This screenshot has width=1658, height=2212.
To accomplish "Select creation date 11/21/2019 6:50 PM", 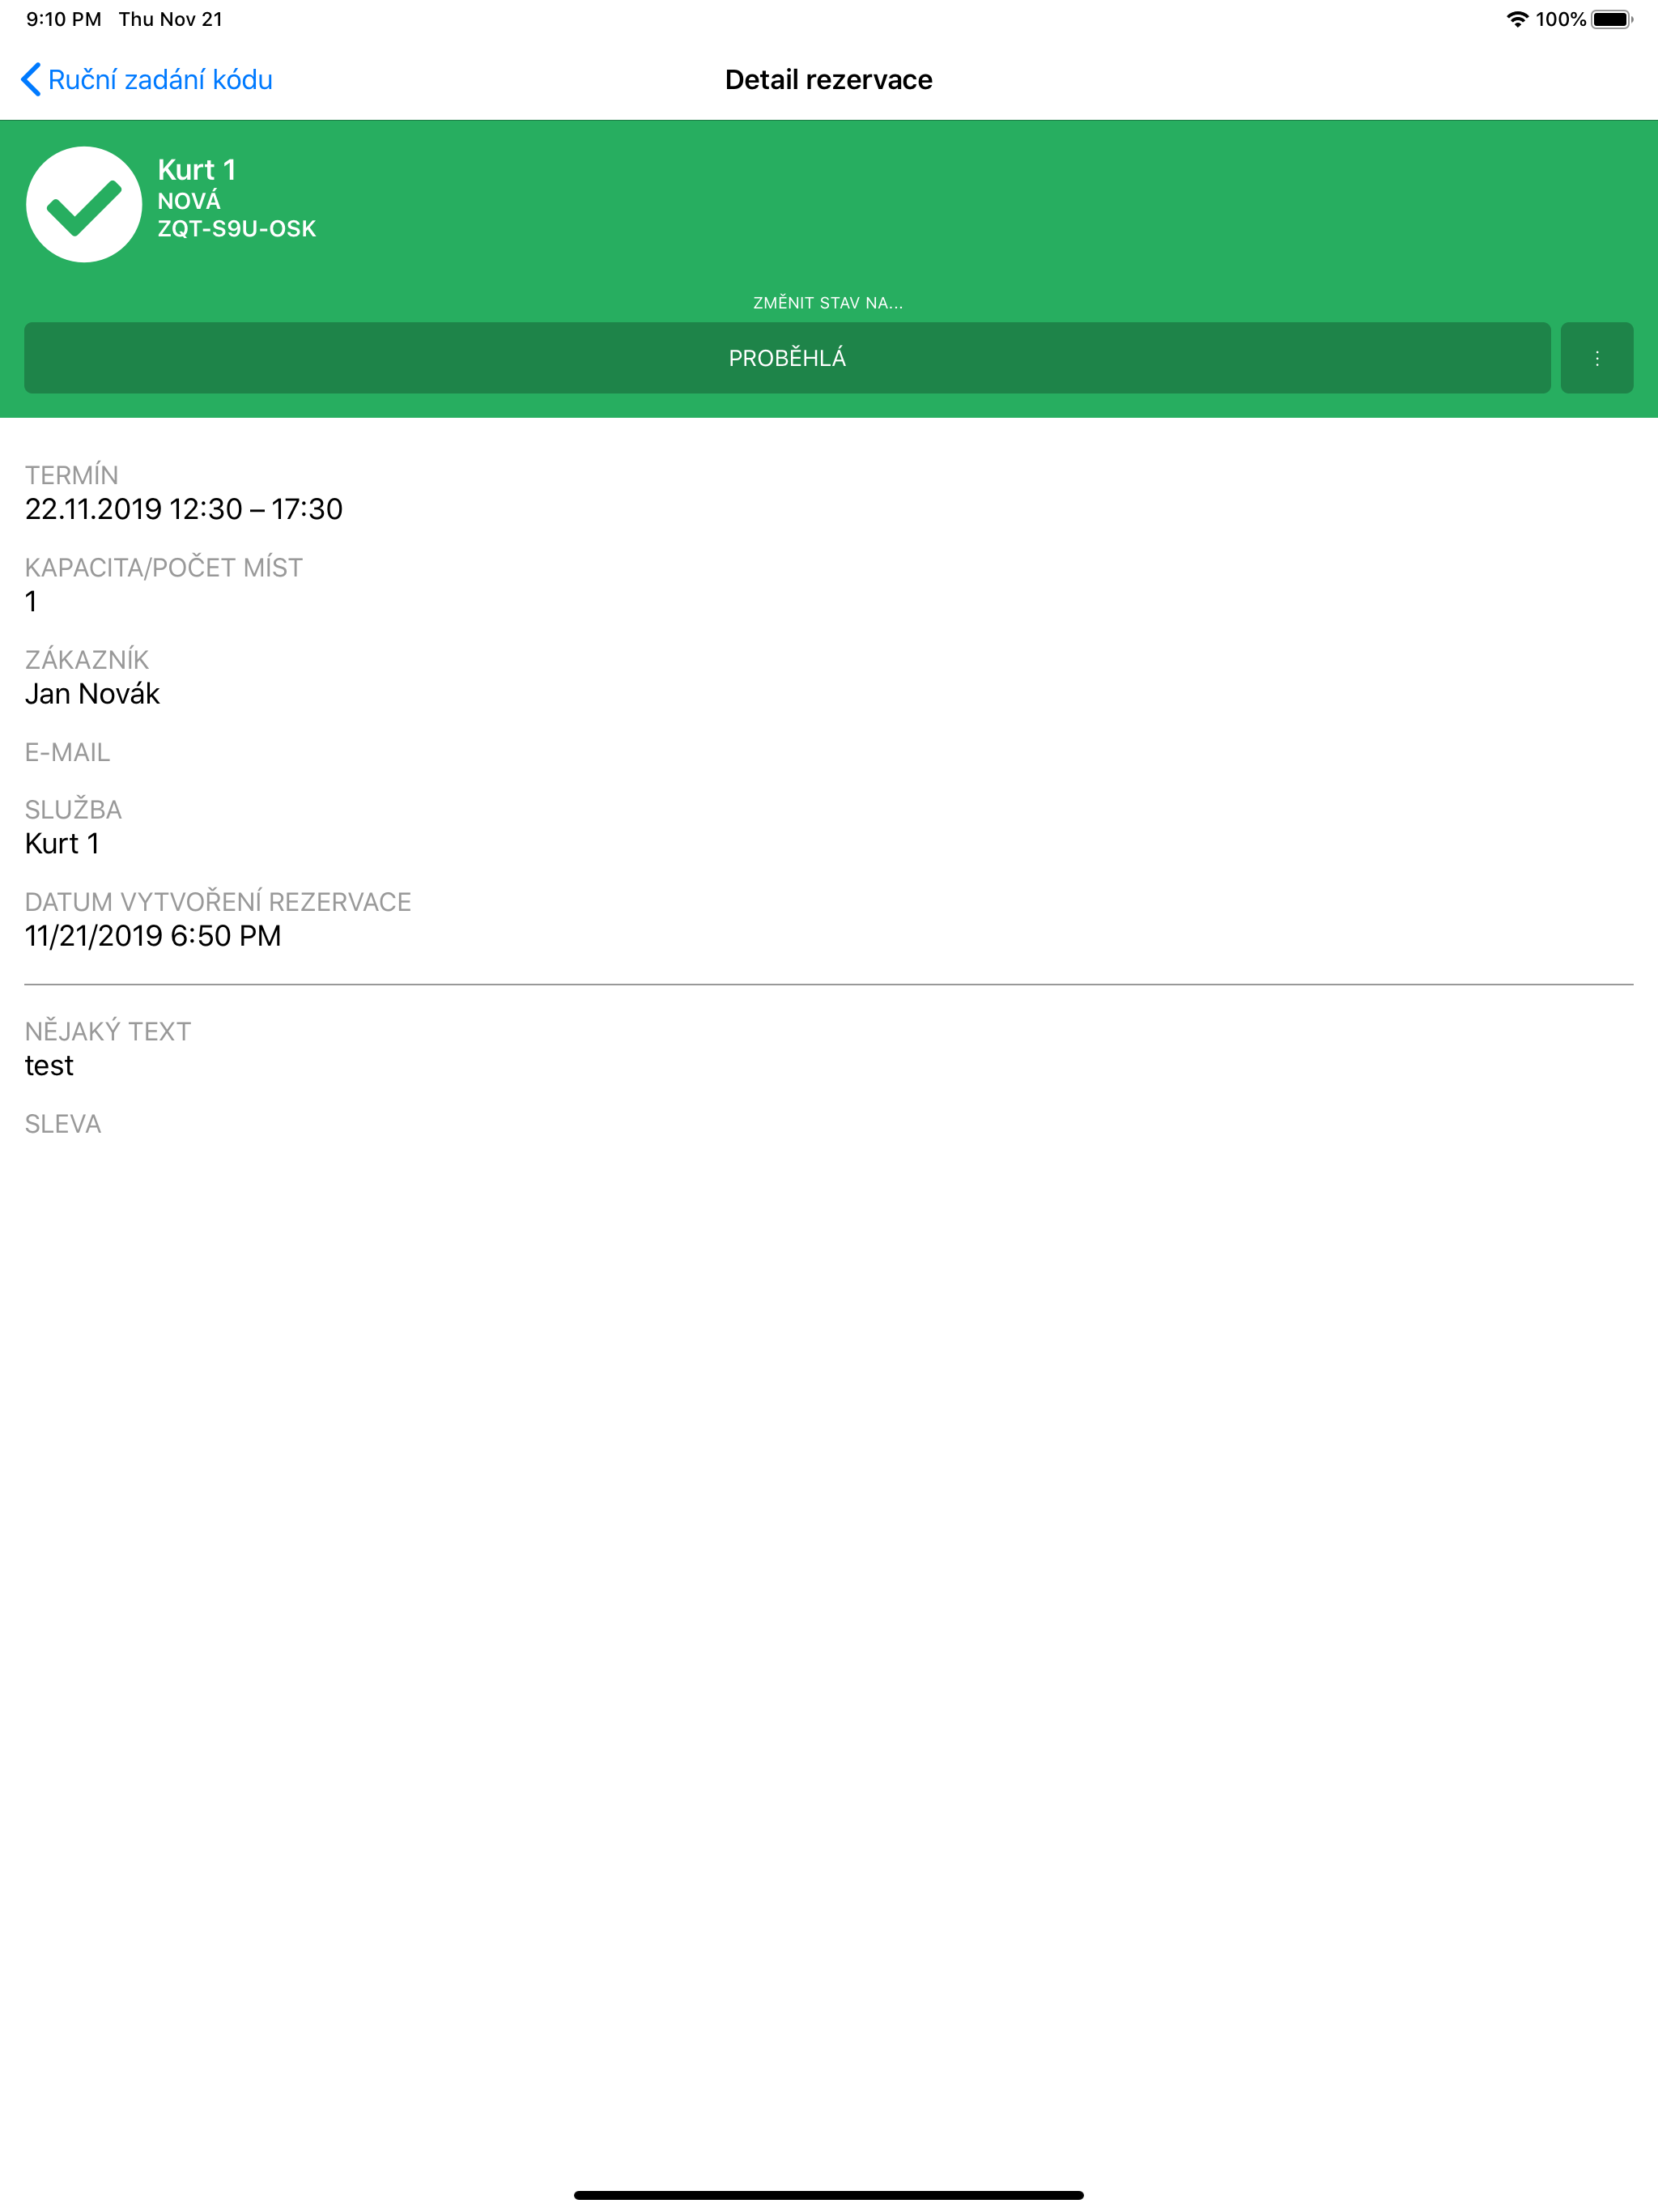I will click(x=153, y=936).
